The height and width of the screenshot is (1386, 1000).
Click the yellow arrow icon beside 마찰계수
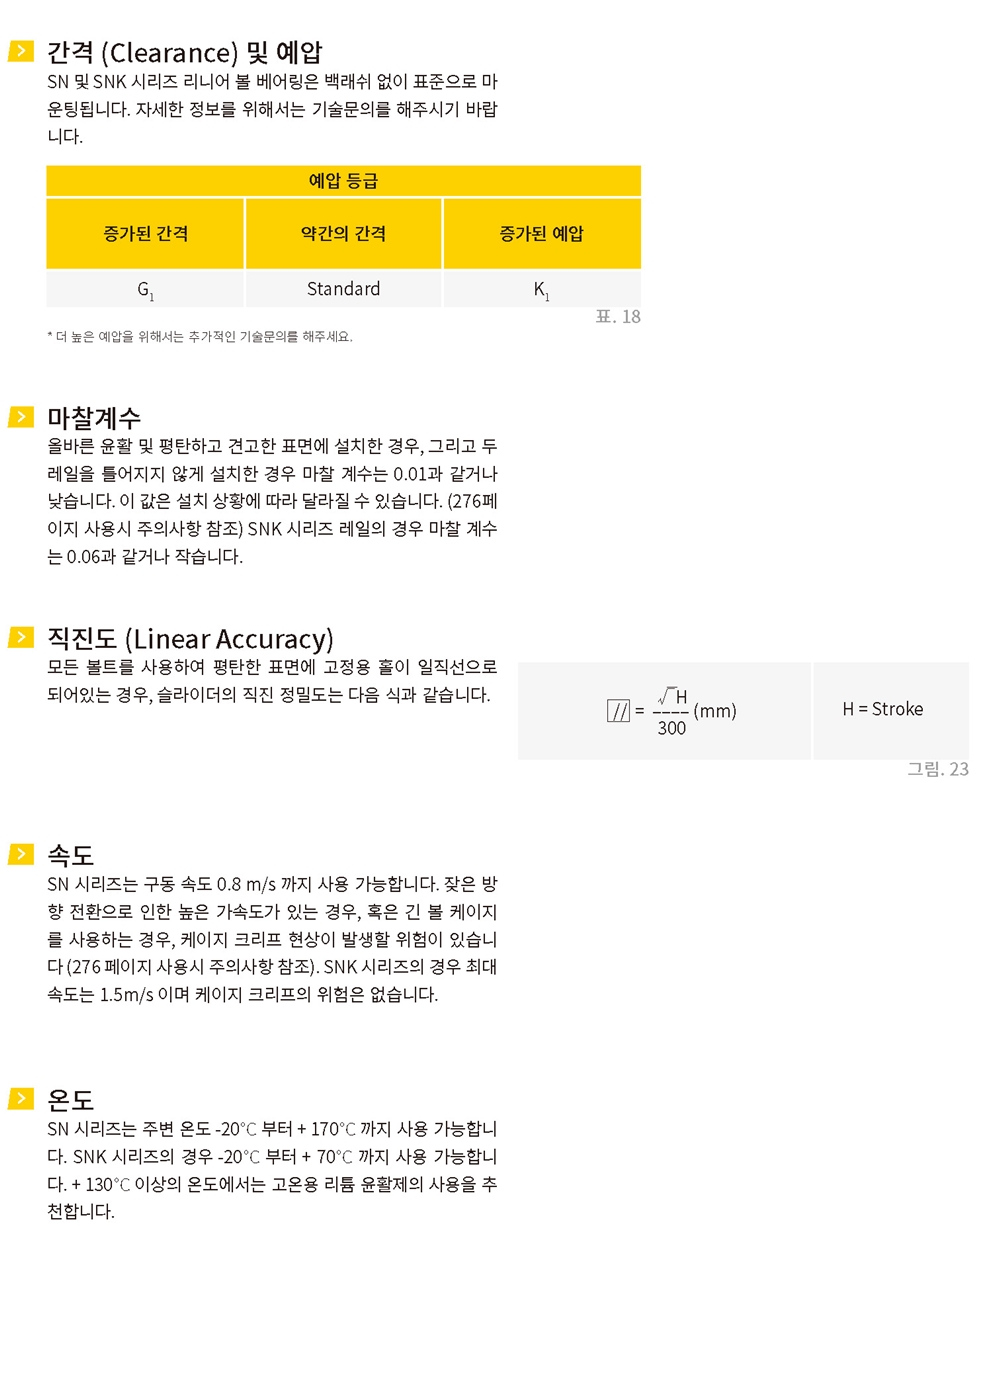tap(21, 417)
